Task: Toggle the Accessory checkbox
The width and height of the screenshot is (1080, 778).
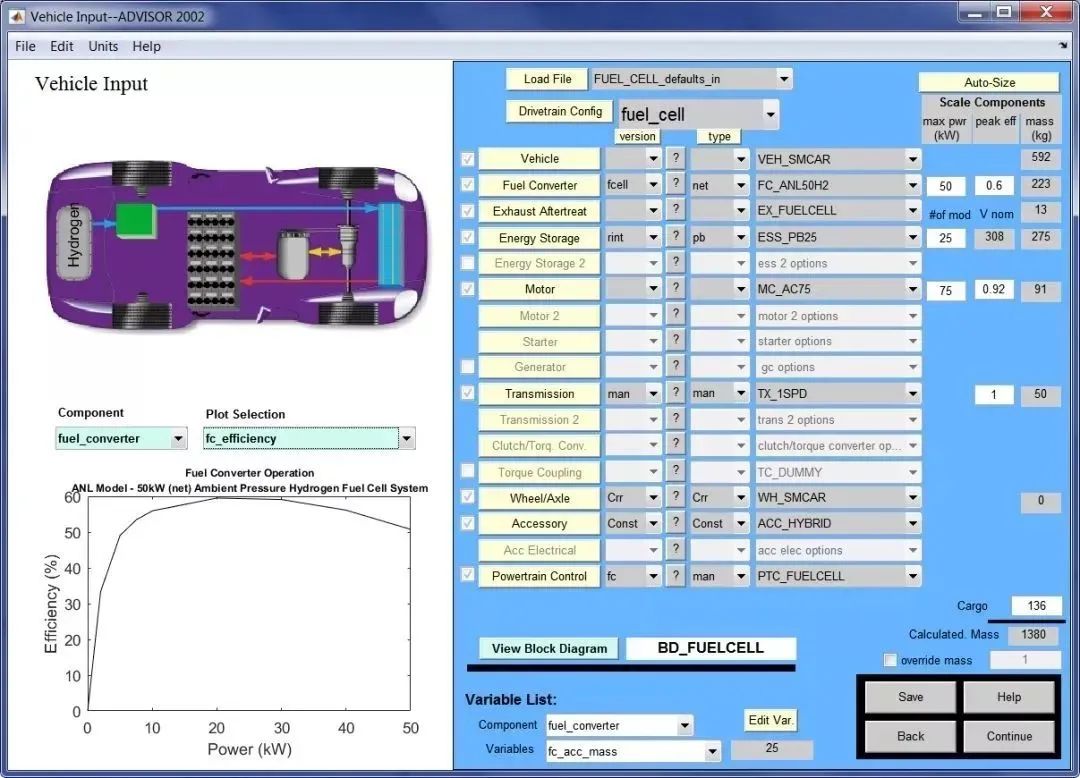Action: (x=468, y=523)
